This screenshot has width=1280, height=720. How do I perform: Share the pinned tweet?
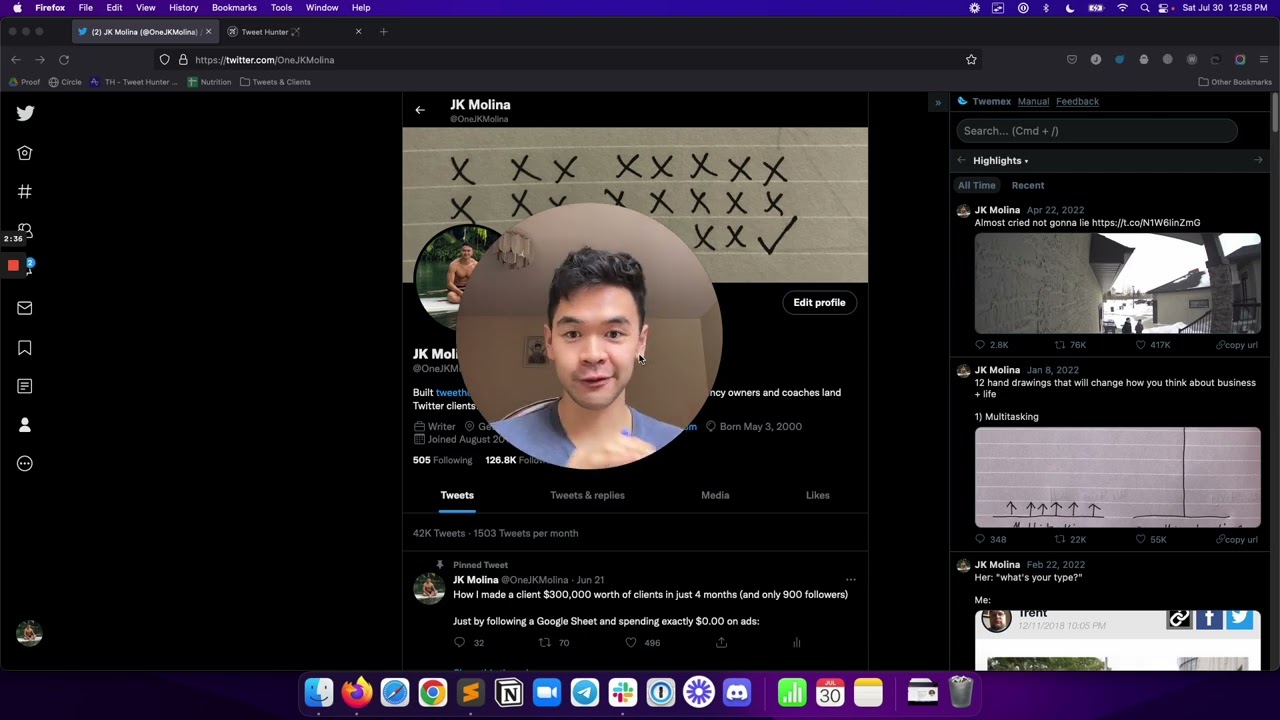[x=721, y=643]
